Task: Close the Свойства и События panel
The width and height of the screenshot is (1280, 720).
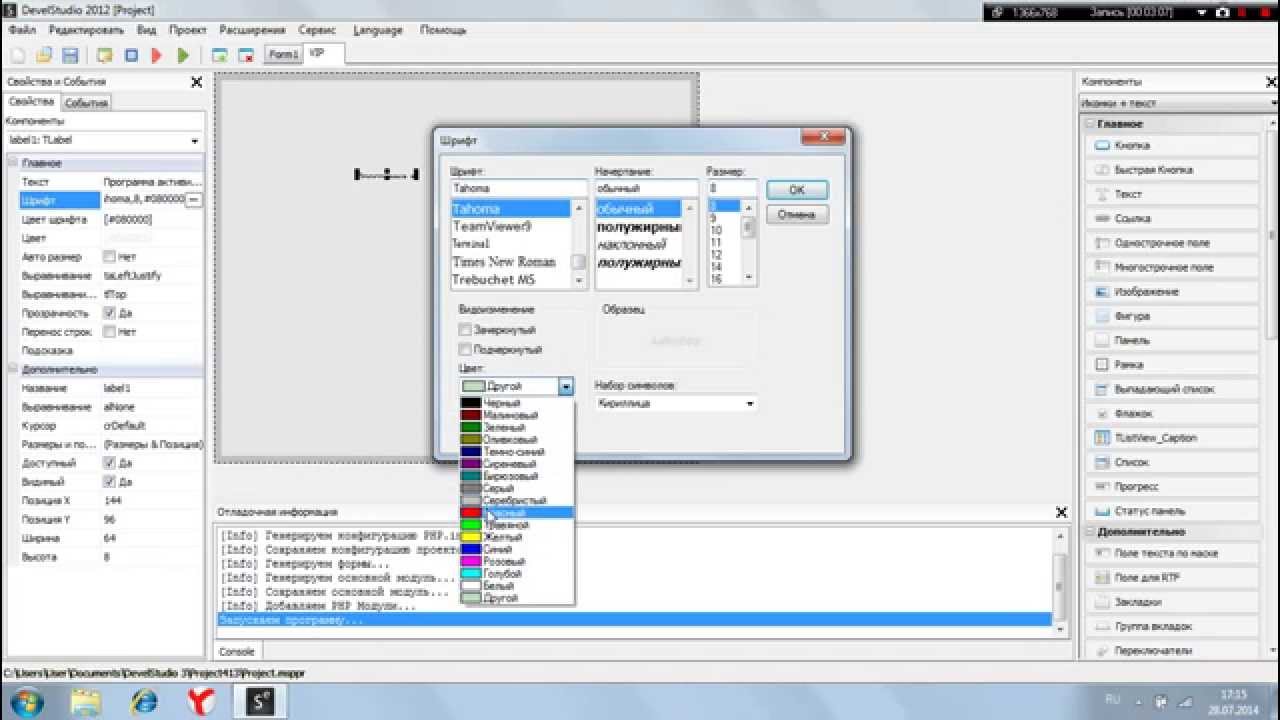Action: click(196, 82)
